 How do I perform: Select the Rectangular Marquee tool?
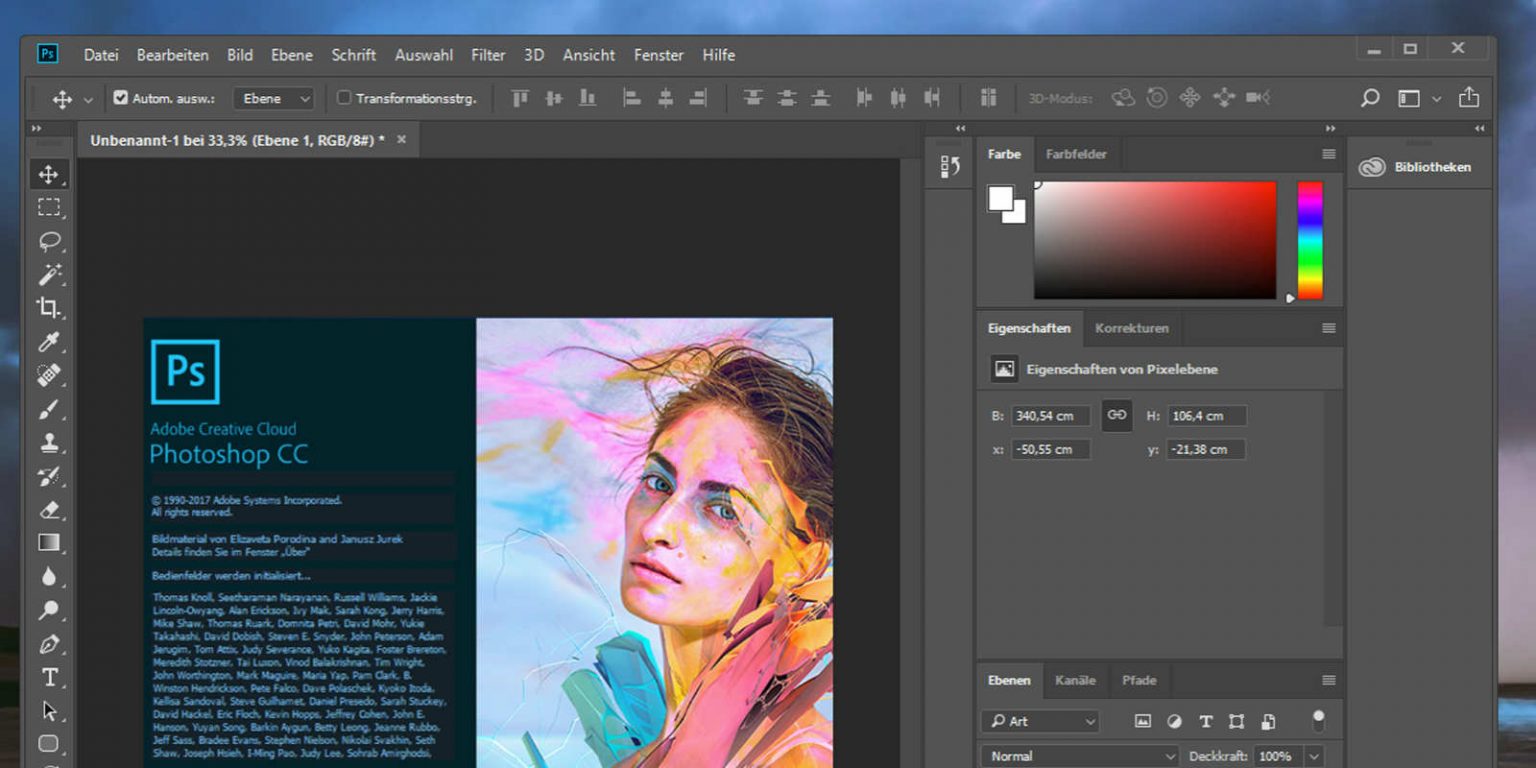48,208
